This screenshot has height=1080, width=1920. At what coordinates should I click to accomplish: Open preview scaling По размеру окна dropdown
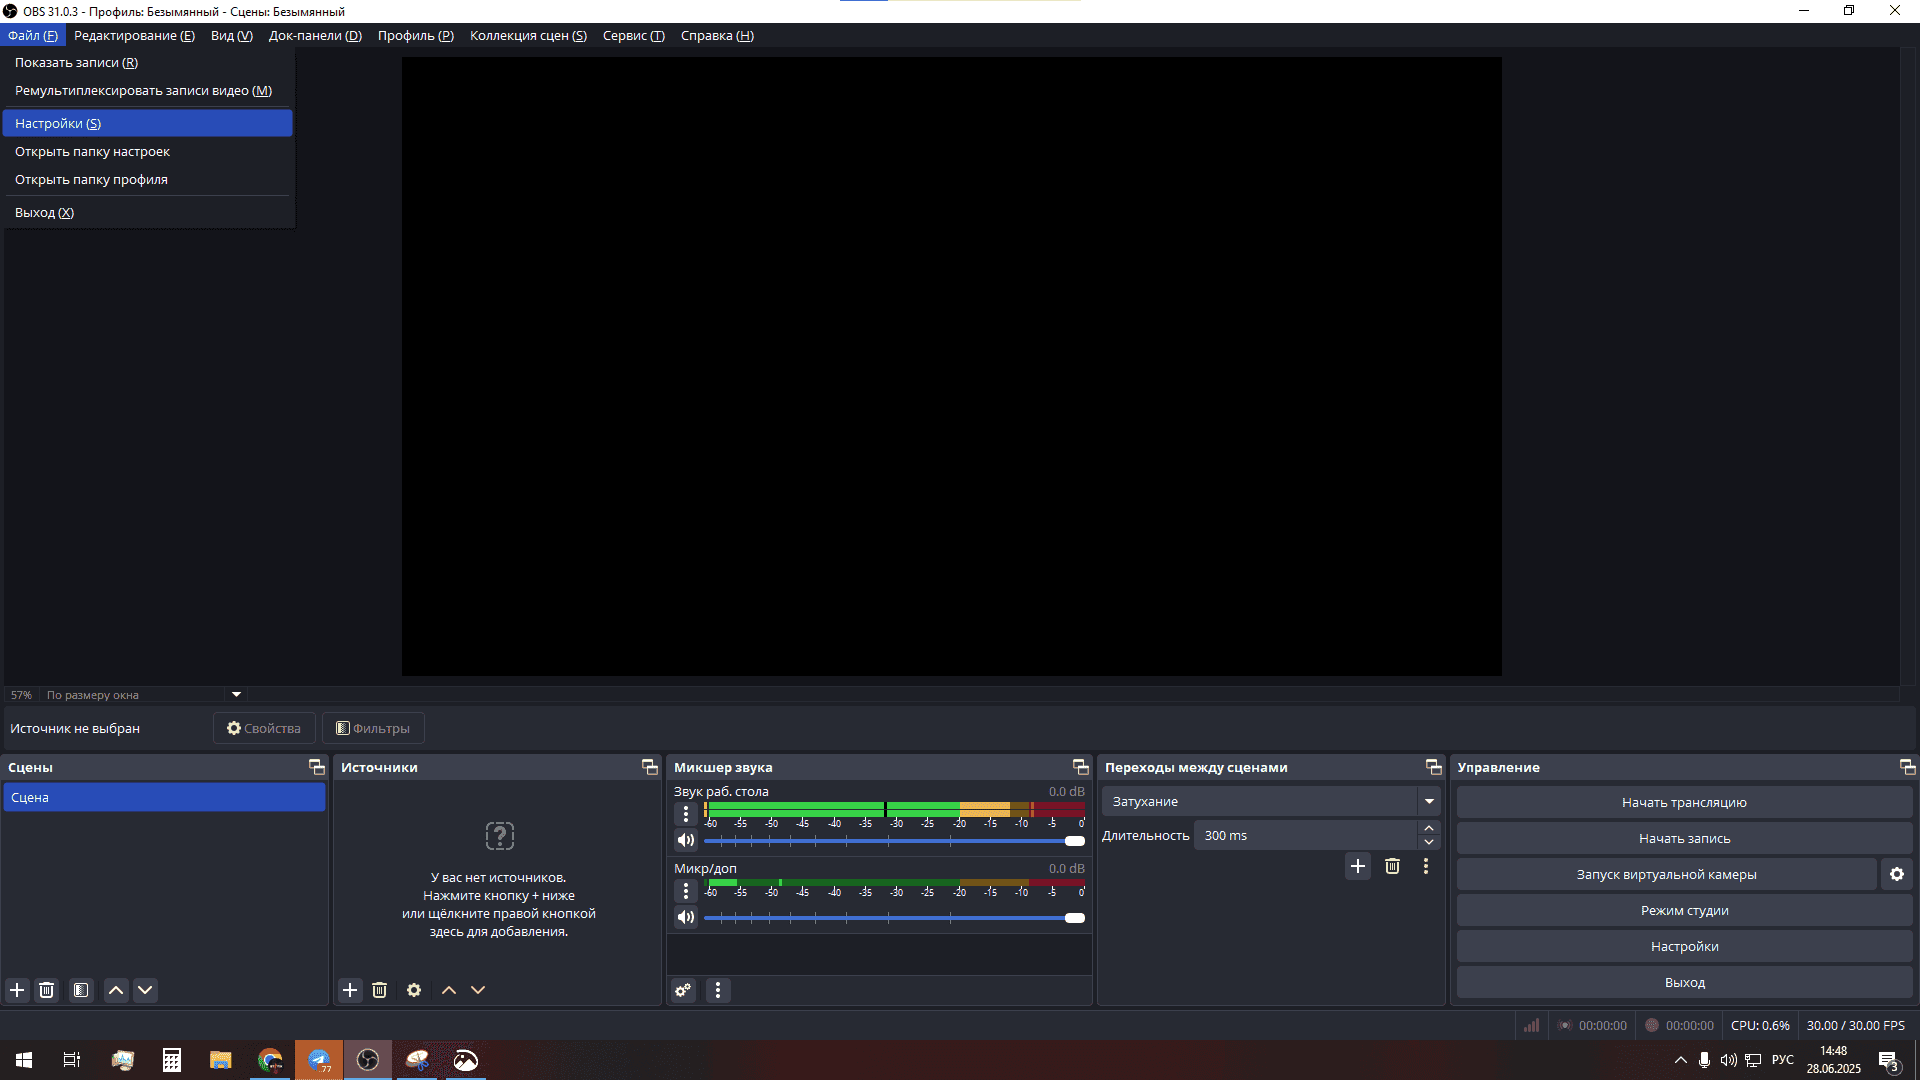pyautogui.click(x=236, y=694)
